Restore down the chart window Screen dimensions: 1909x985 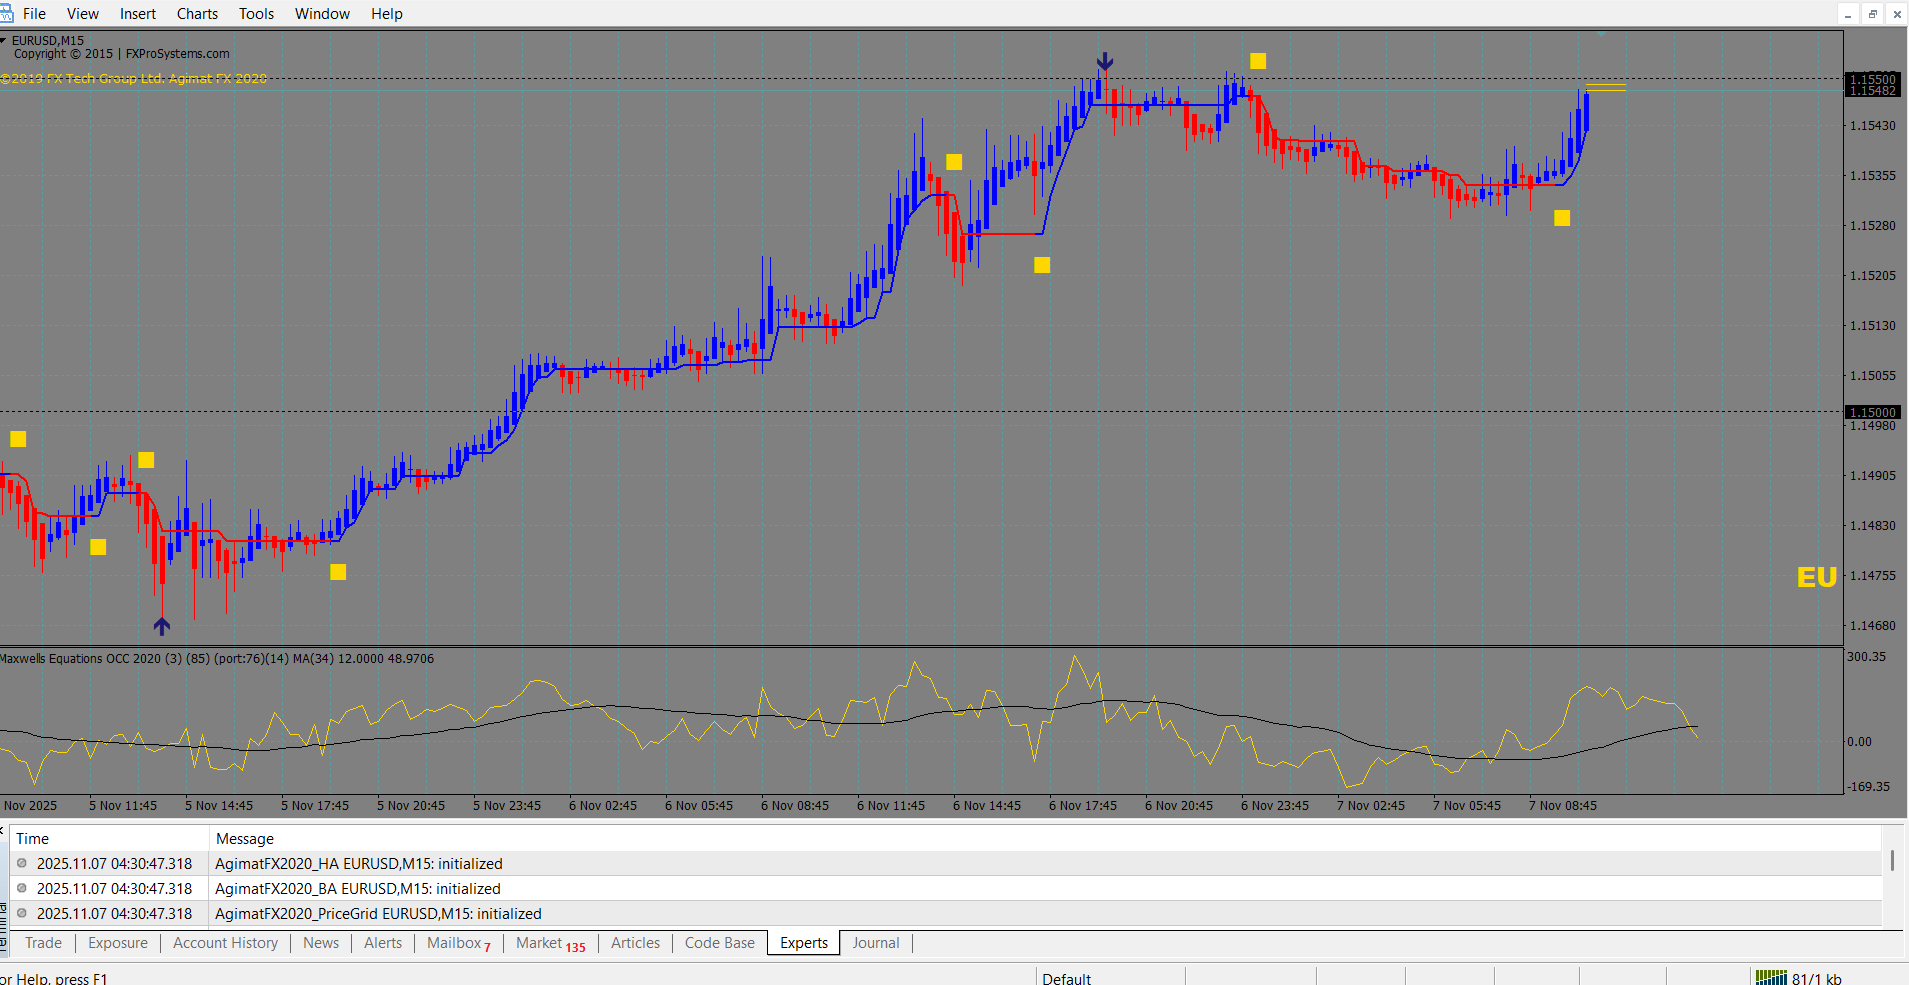coord(1872,14)
